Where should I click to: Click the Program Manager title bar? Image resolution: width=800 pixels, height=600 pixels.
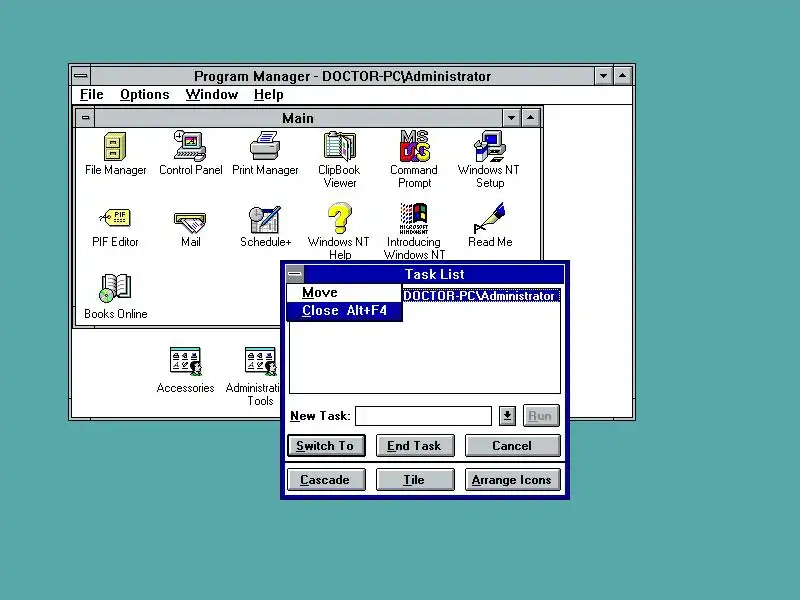(342, 76)
